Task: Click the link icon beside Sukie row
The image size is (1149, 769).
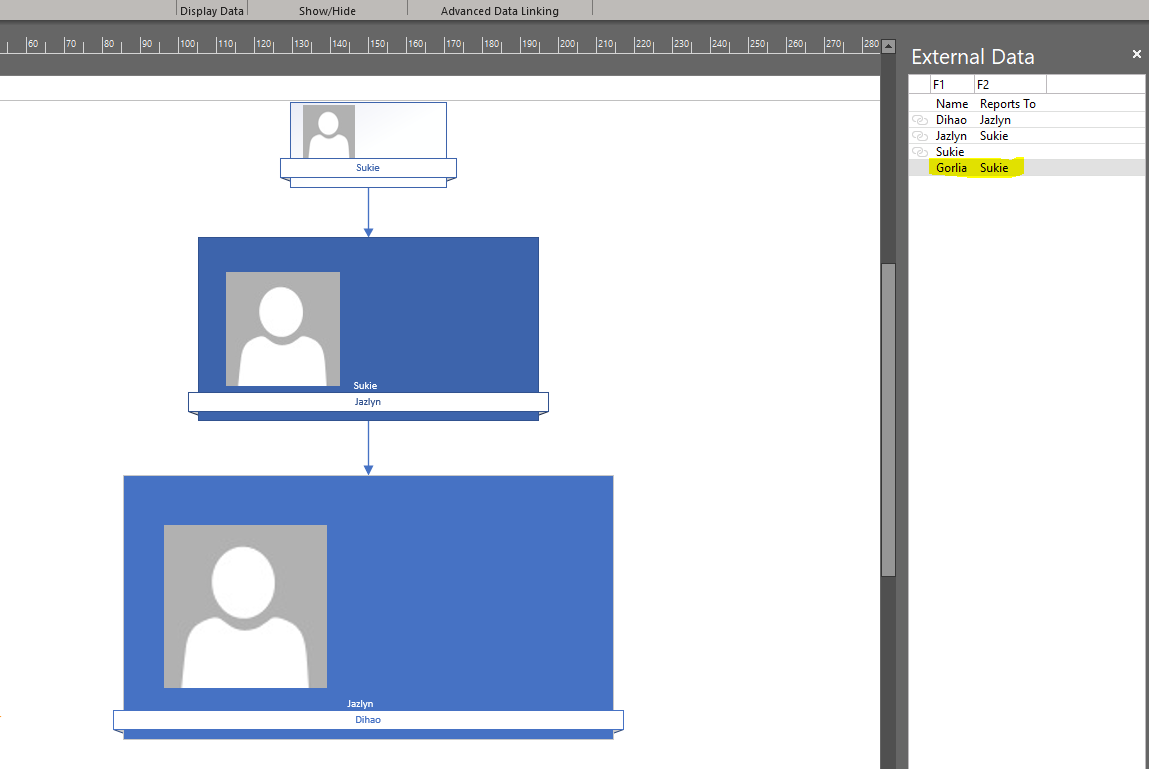Action: tap(920, 152)
